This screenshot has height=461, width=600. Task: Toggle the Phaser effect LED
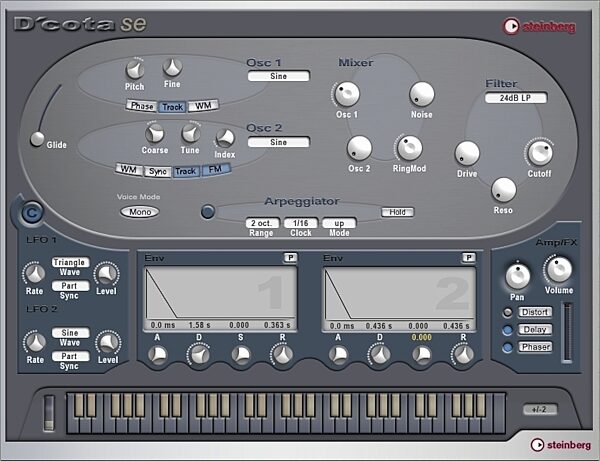(507, 347)
